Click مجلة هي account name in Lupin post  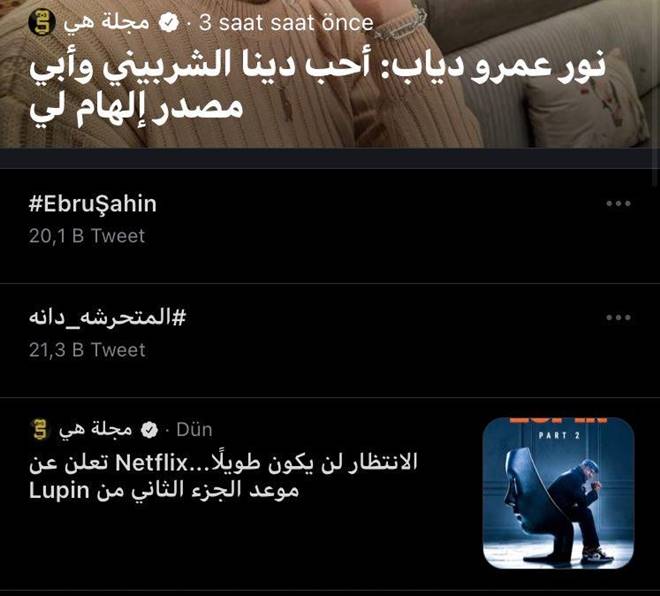click(x=96, y=430)
